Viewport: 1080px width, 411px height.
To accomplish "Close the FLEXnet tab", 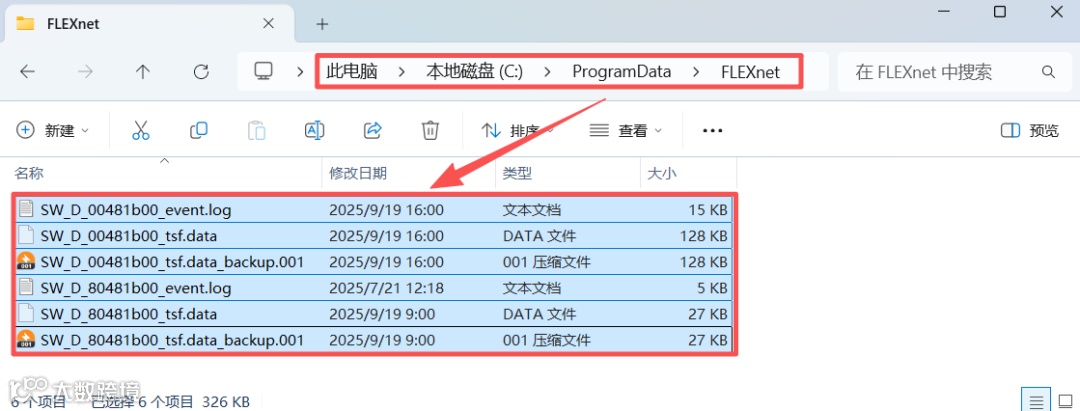I will 269,23.
